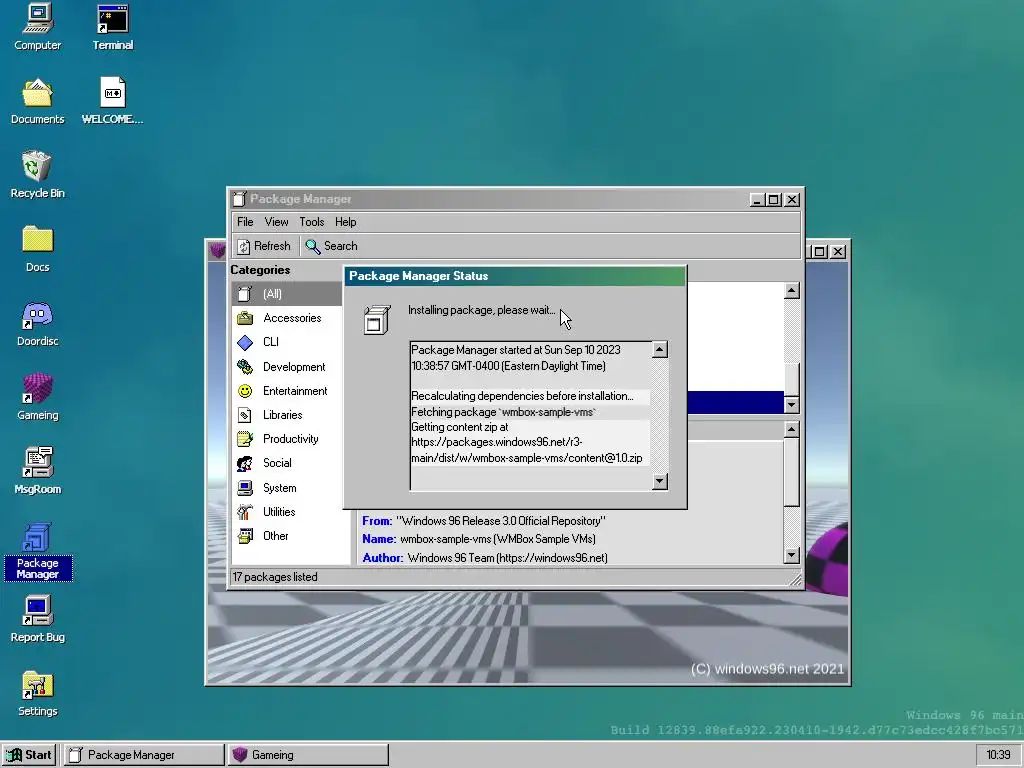Click the 'Fetching package' log line
Screen dimensions: 1024x768
click(504, 412)
